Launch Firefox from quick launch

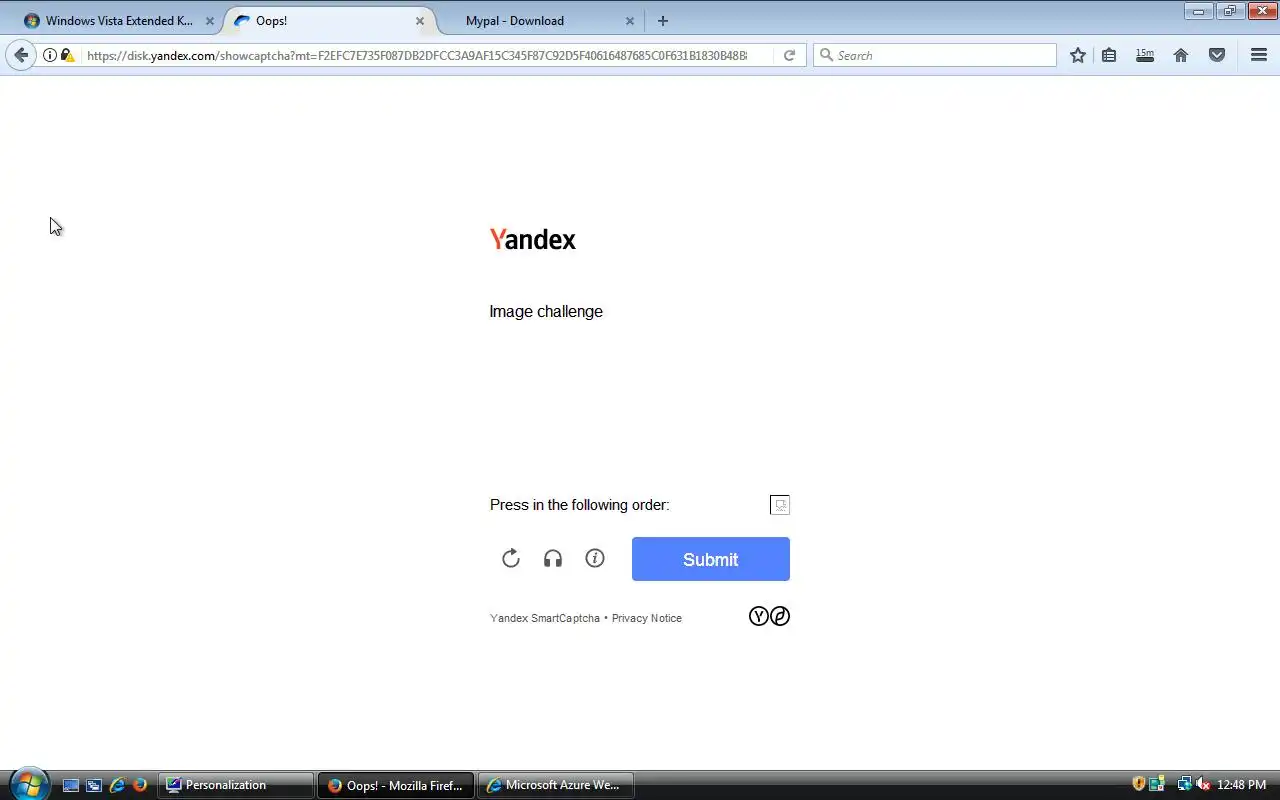click(140, 785)
